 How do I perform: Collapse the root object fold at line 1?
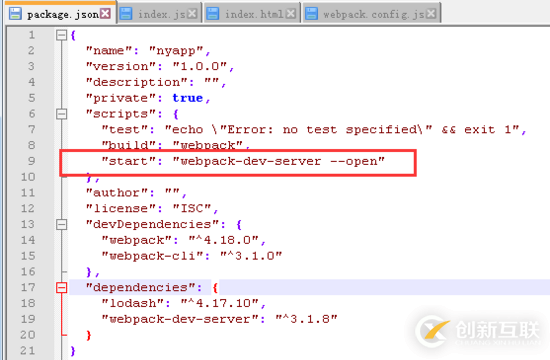pyautogui.click(x=61, y=35)
